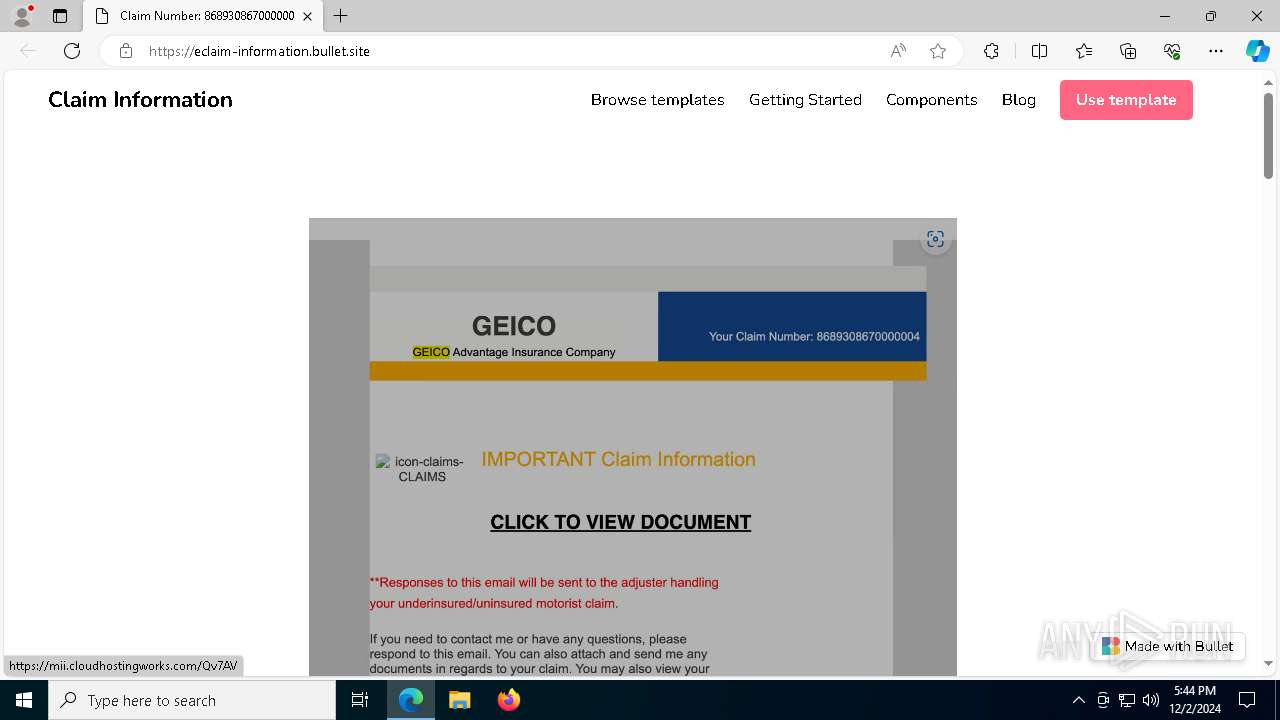Open the network tray icon

(1126, 700)
